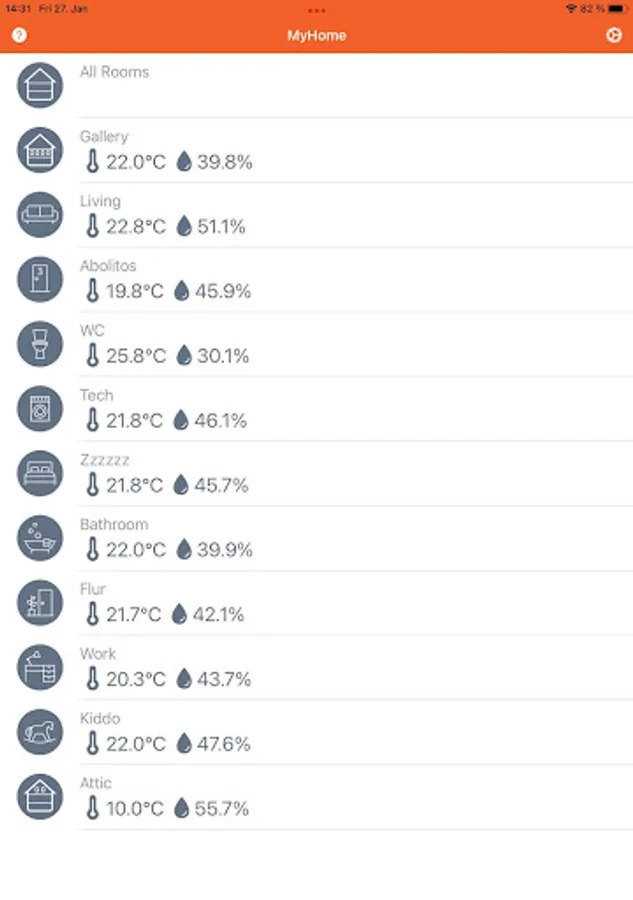Select the WC toilet icon
Screen dimensions: 633x900
[x=40, y=344]
